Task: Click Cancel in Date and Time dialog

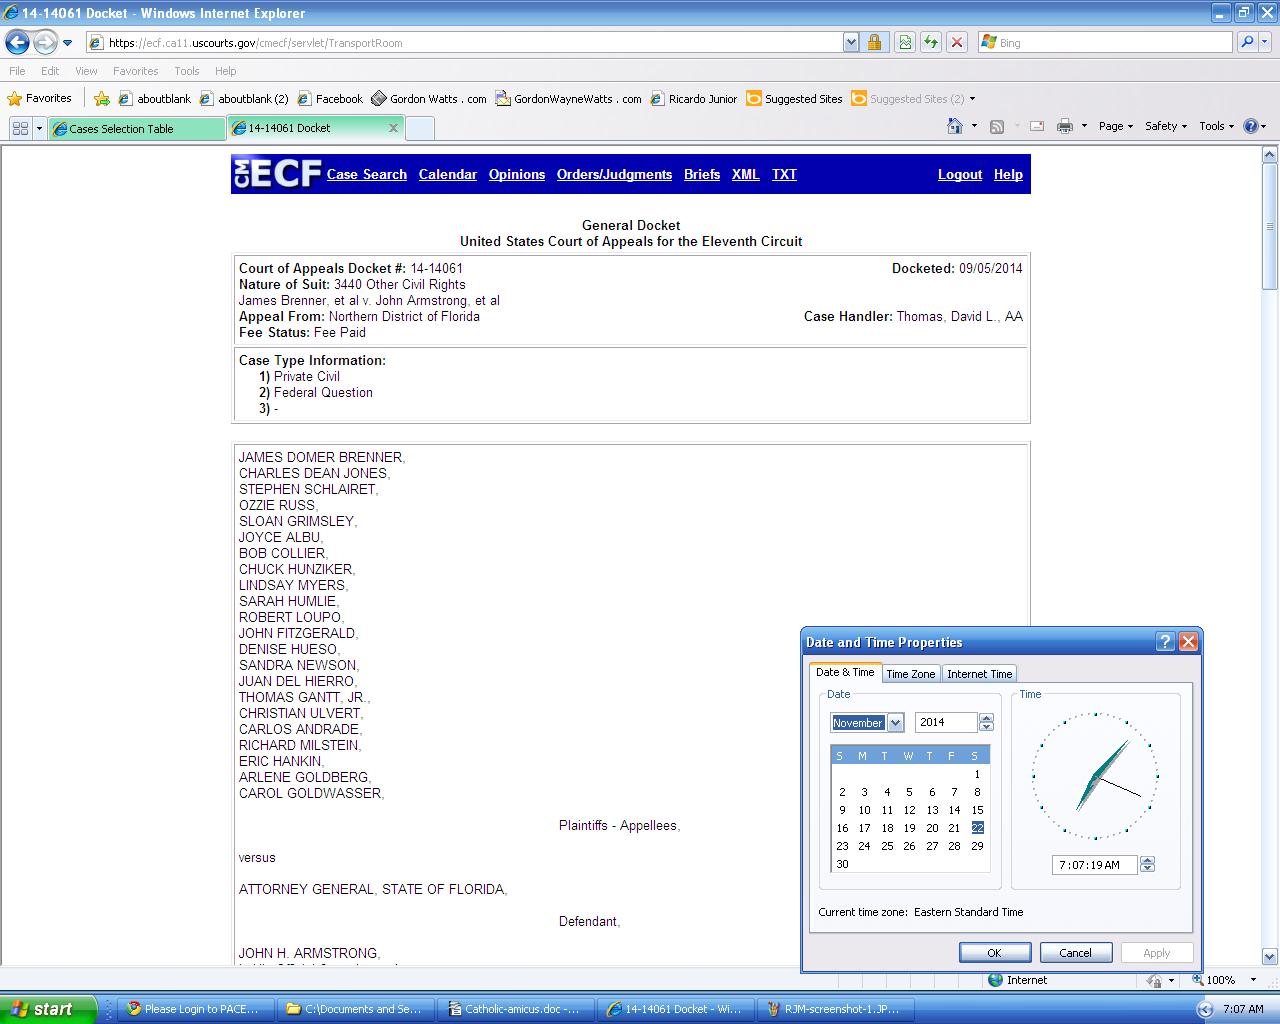Action: click(x=1075, y=953)
